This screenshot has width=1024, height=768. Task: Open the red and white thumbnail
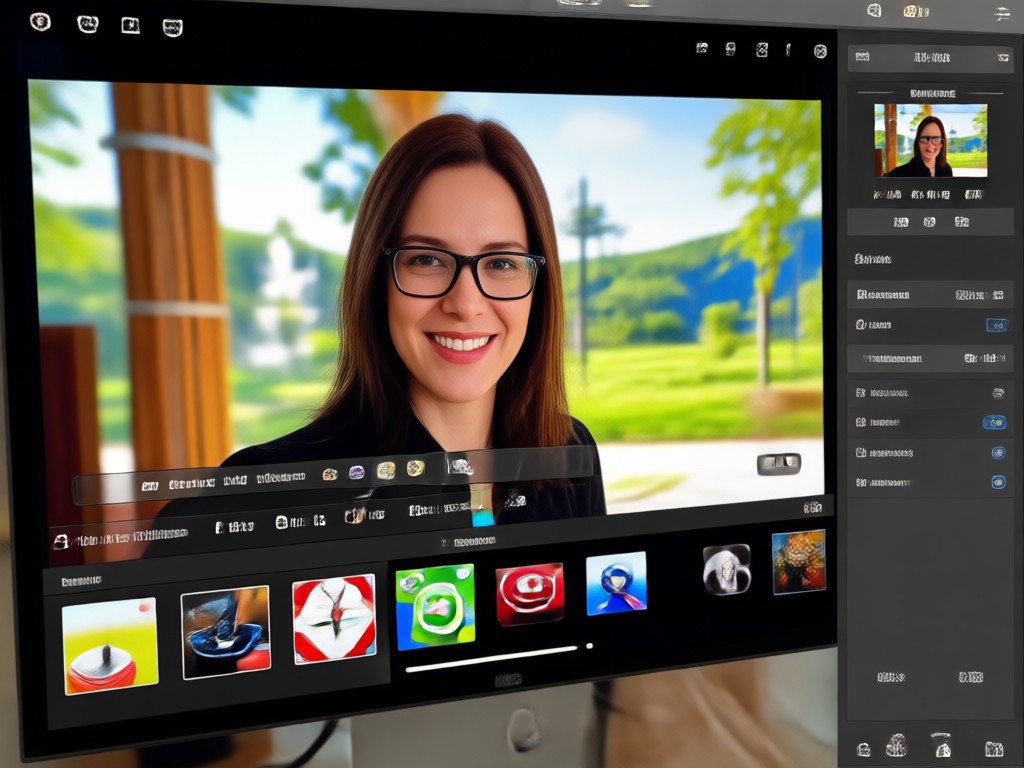(x=334, y=619)
